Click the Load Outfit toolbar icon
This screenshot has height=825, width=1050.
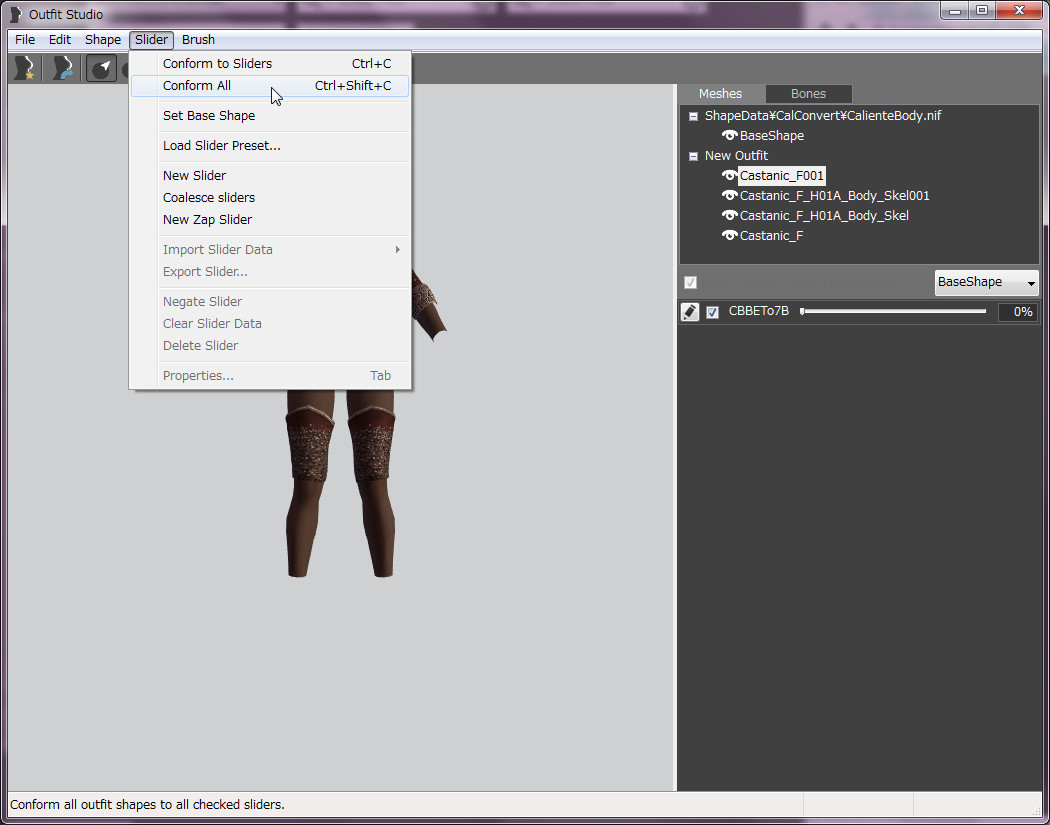(63, 68)
